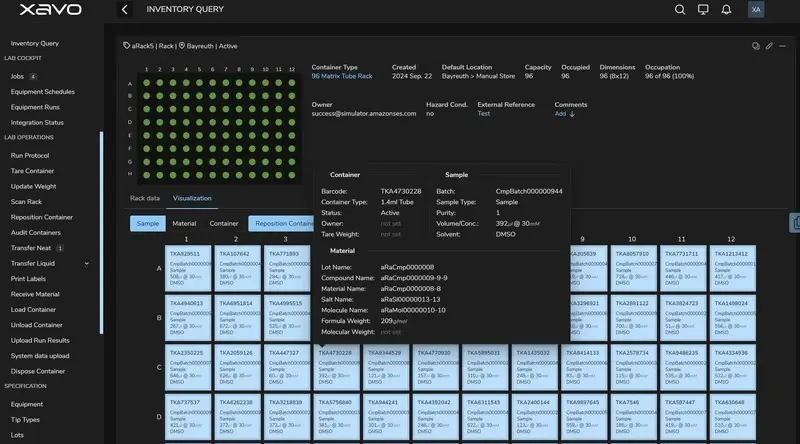Select tube card TKA5756840

[336, 417]
